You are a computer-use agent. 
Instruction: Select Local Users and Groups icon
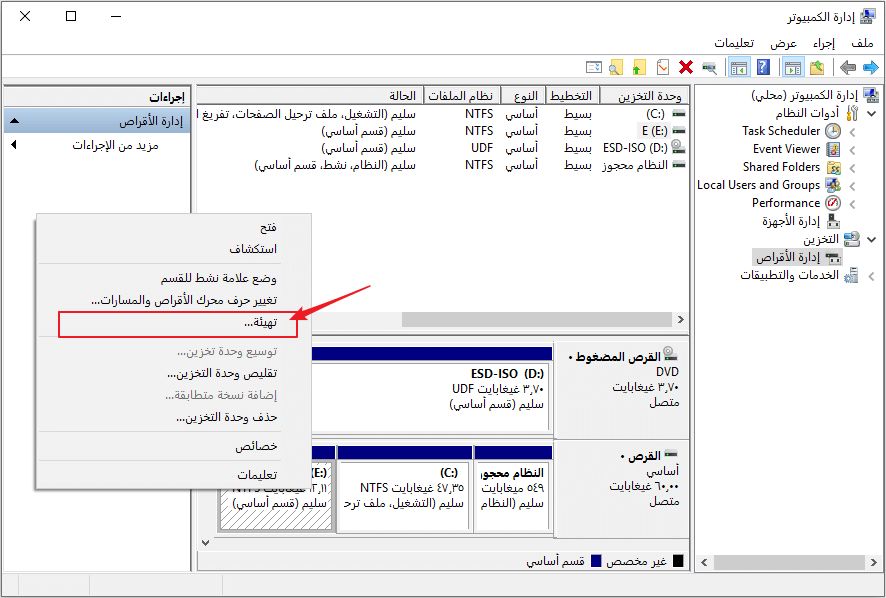click(x=833, y=185)
